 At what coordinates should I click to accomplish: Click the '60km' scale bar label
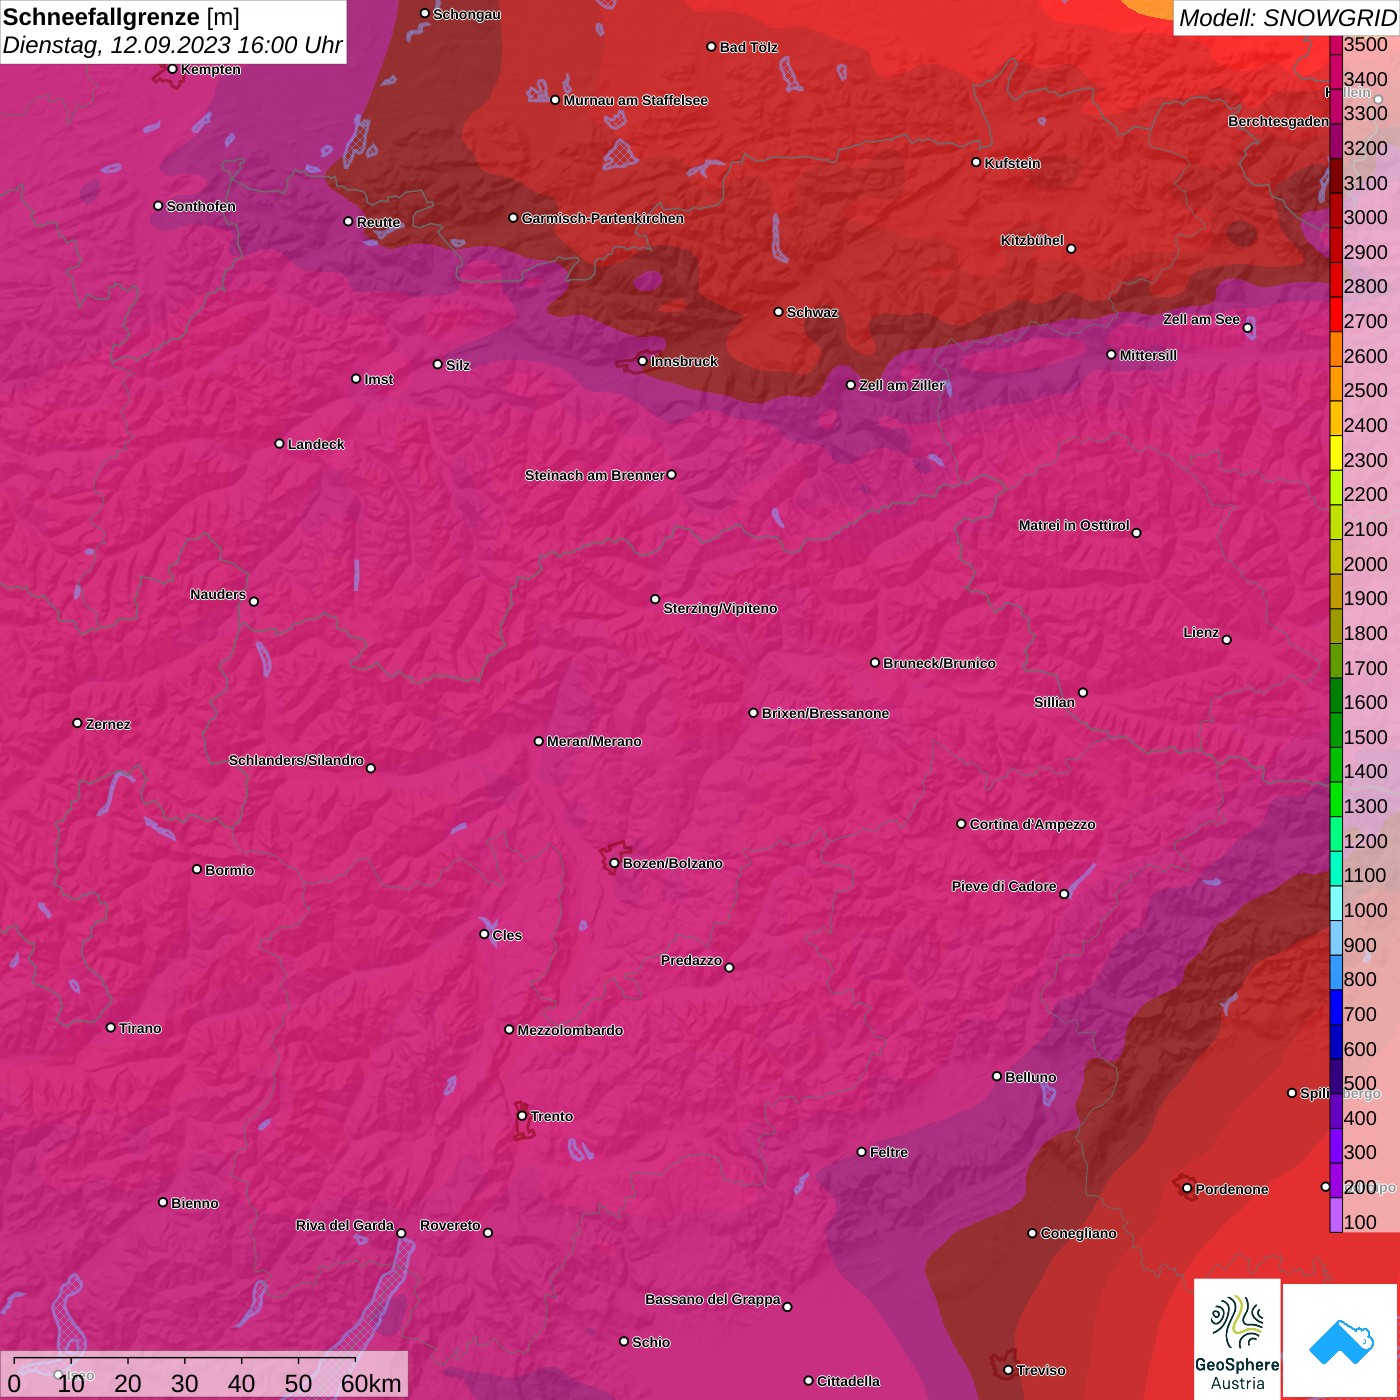pos(371,1383)
